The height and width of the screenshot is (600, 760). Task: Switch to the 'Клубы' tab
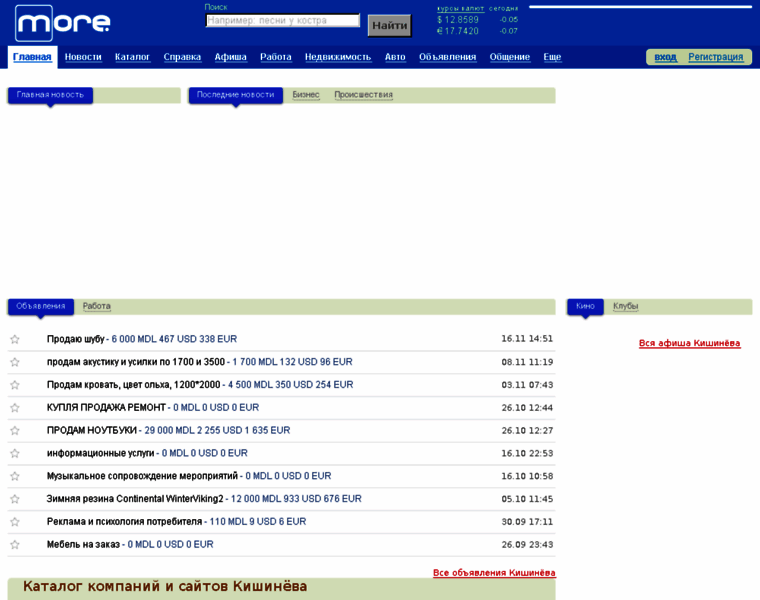[x=625, y=306]
